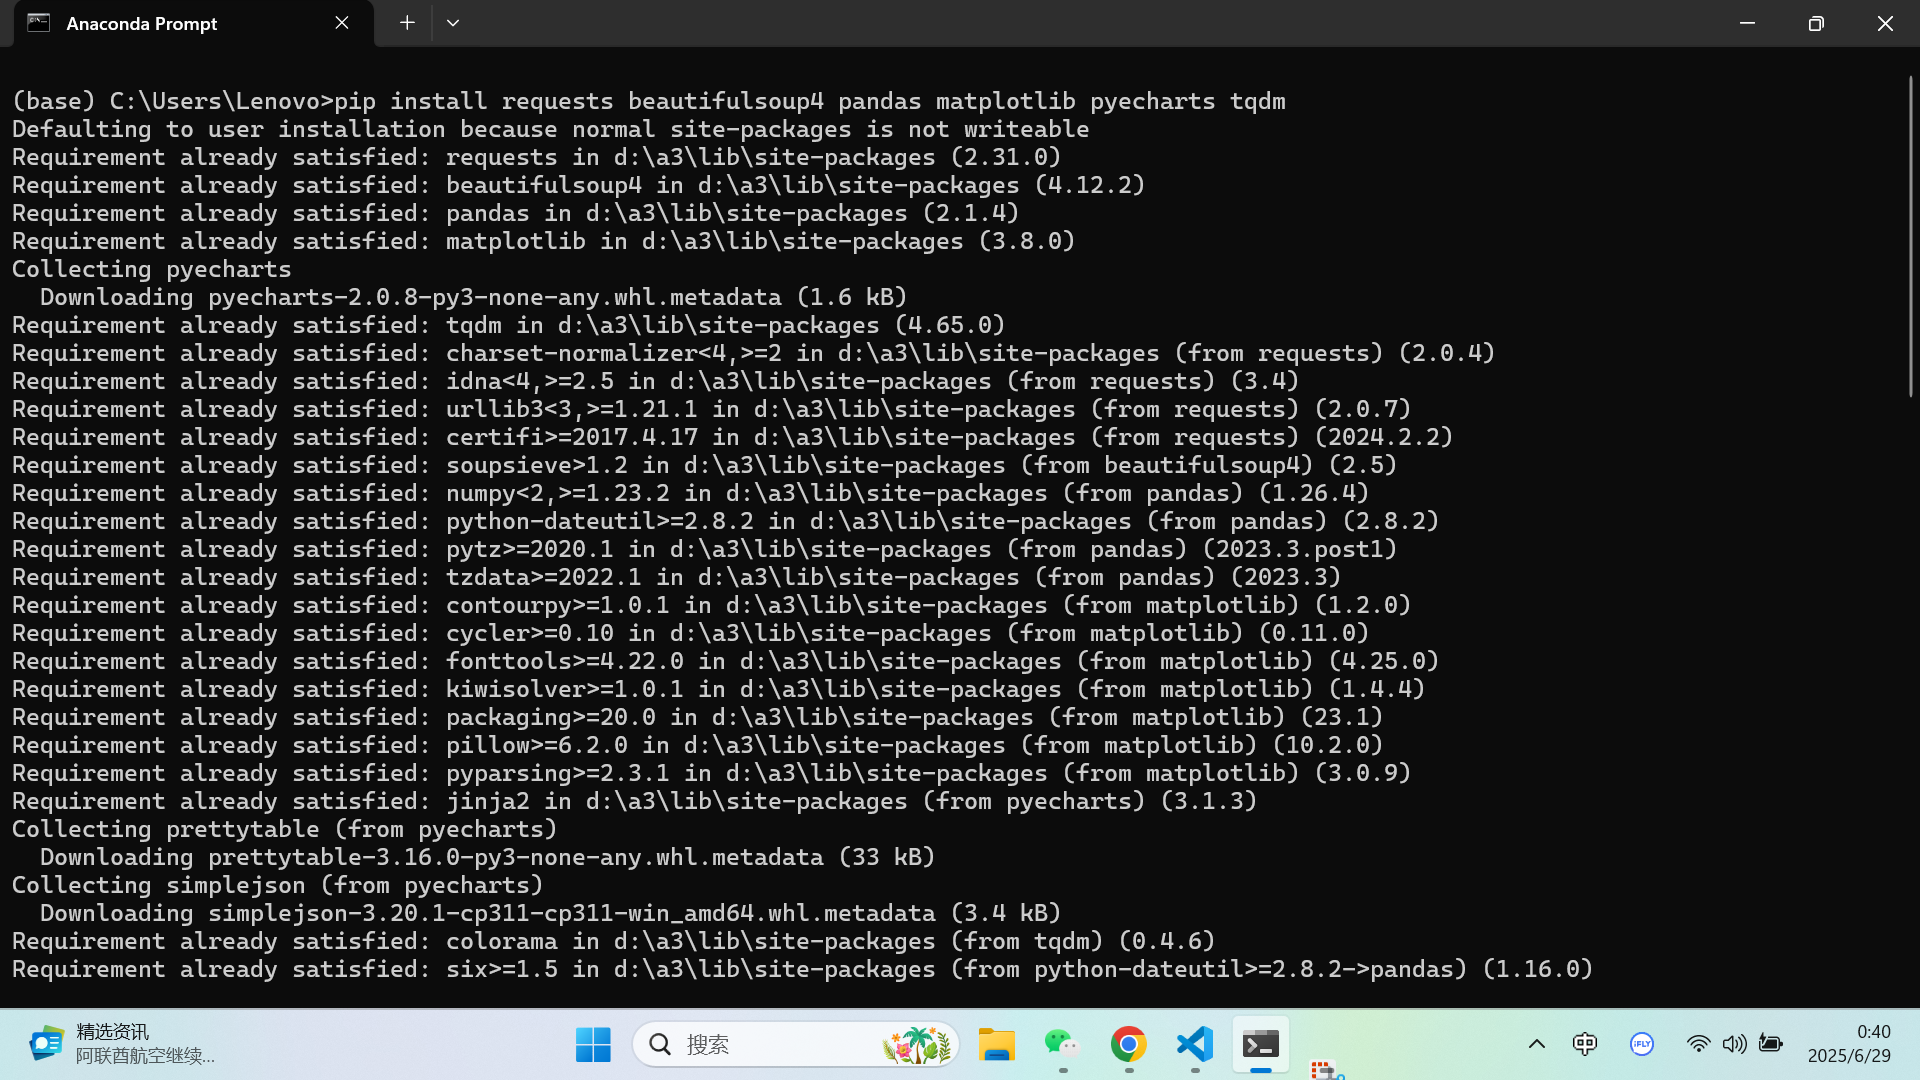Open the Wi-Fi network settings
1920x1080 pixels.
(1698, 1044)
